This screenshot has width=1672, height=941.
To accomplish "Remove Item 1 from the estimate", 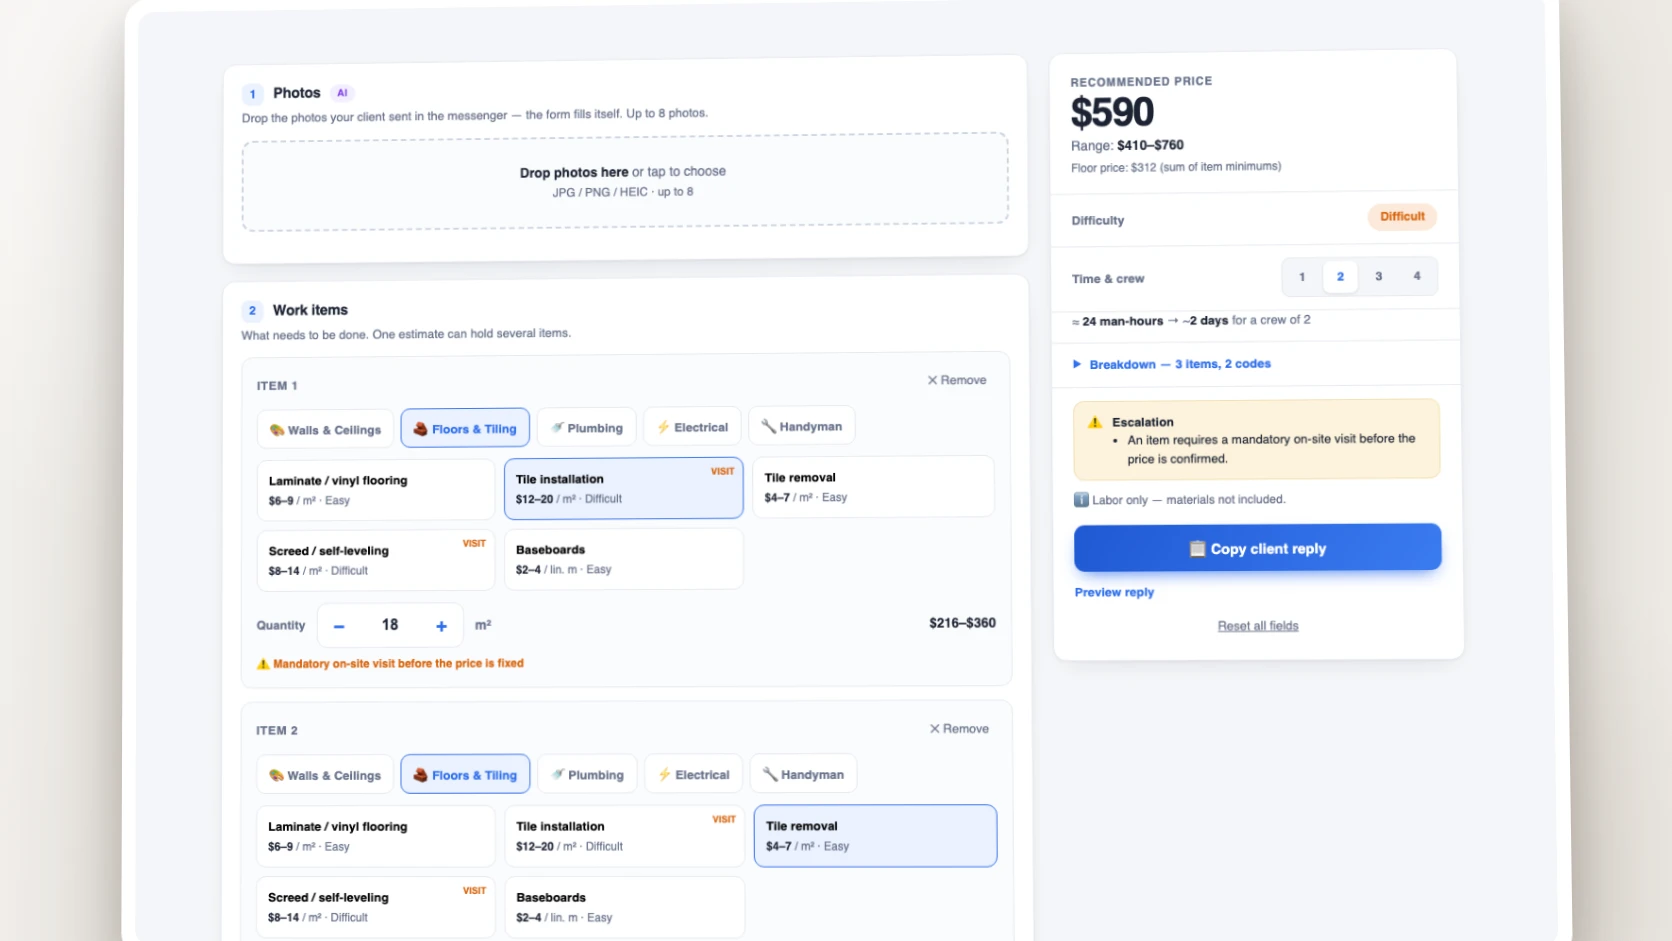I will click(957, 380).
